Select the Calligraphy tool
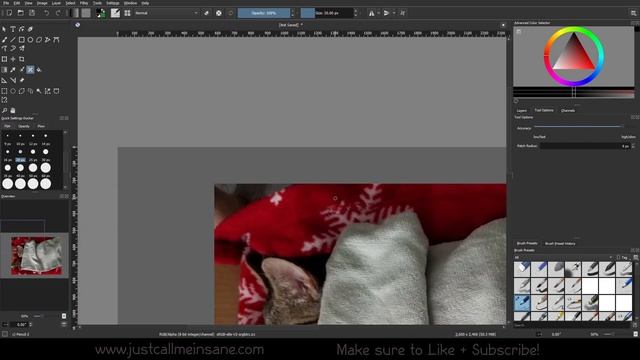The width and height of the screenshot is (640, 360). [x=30, y=29]
